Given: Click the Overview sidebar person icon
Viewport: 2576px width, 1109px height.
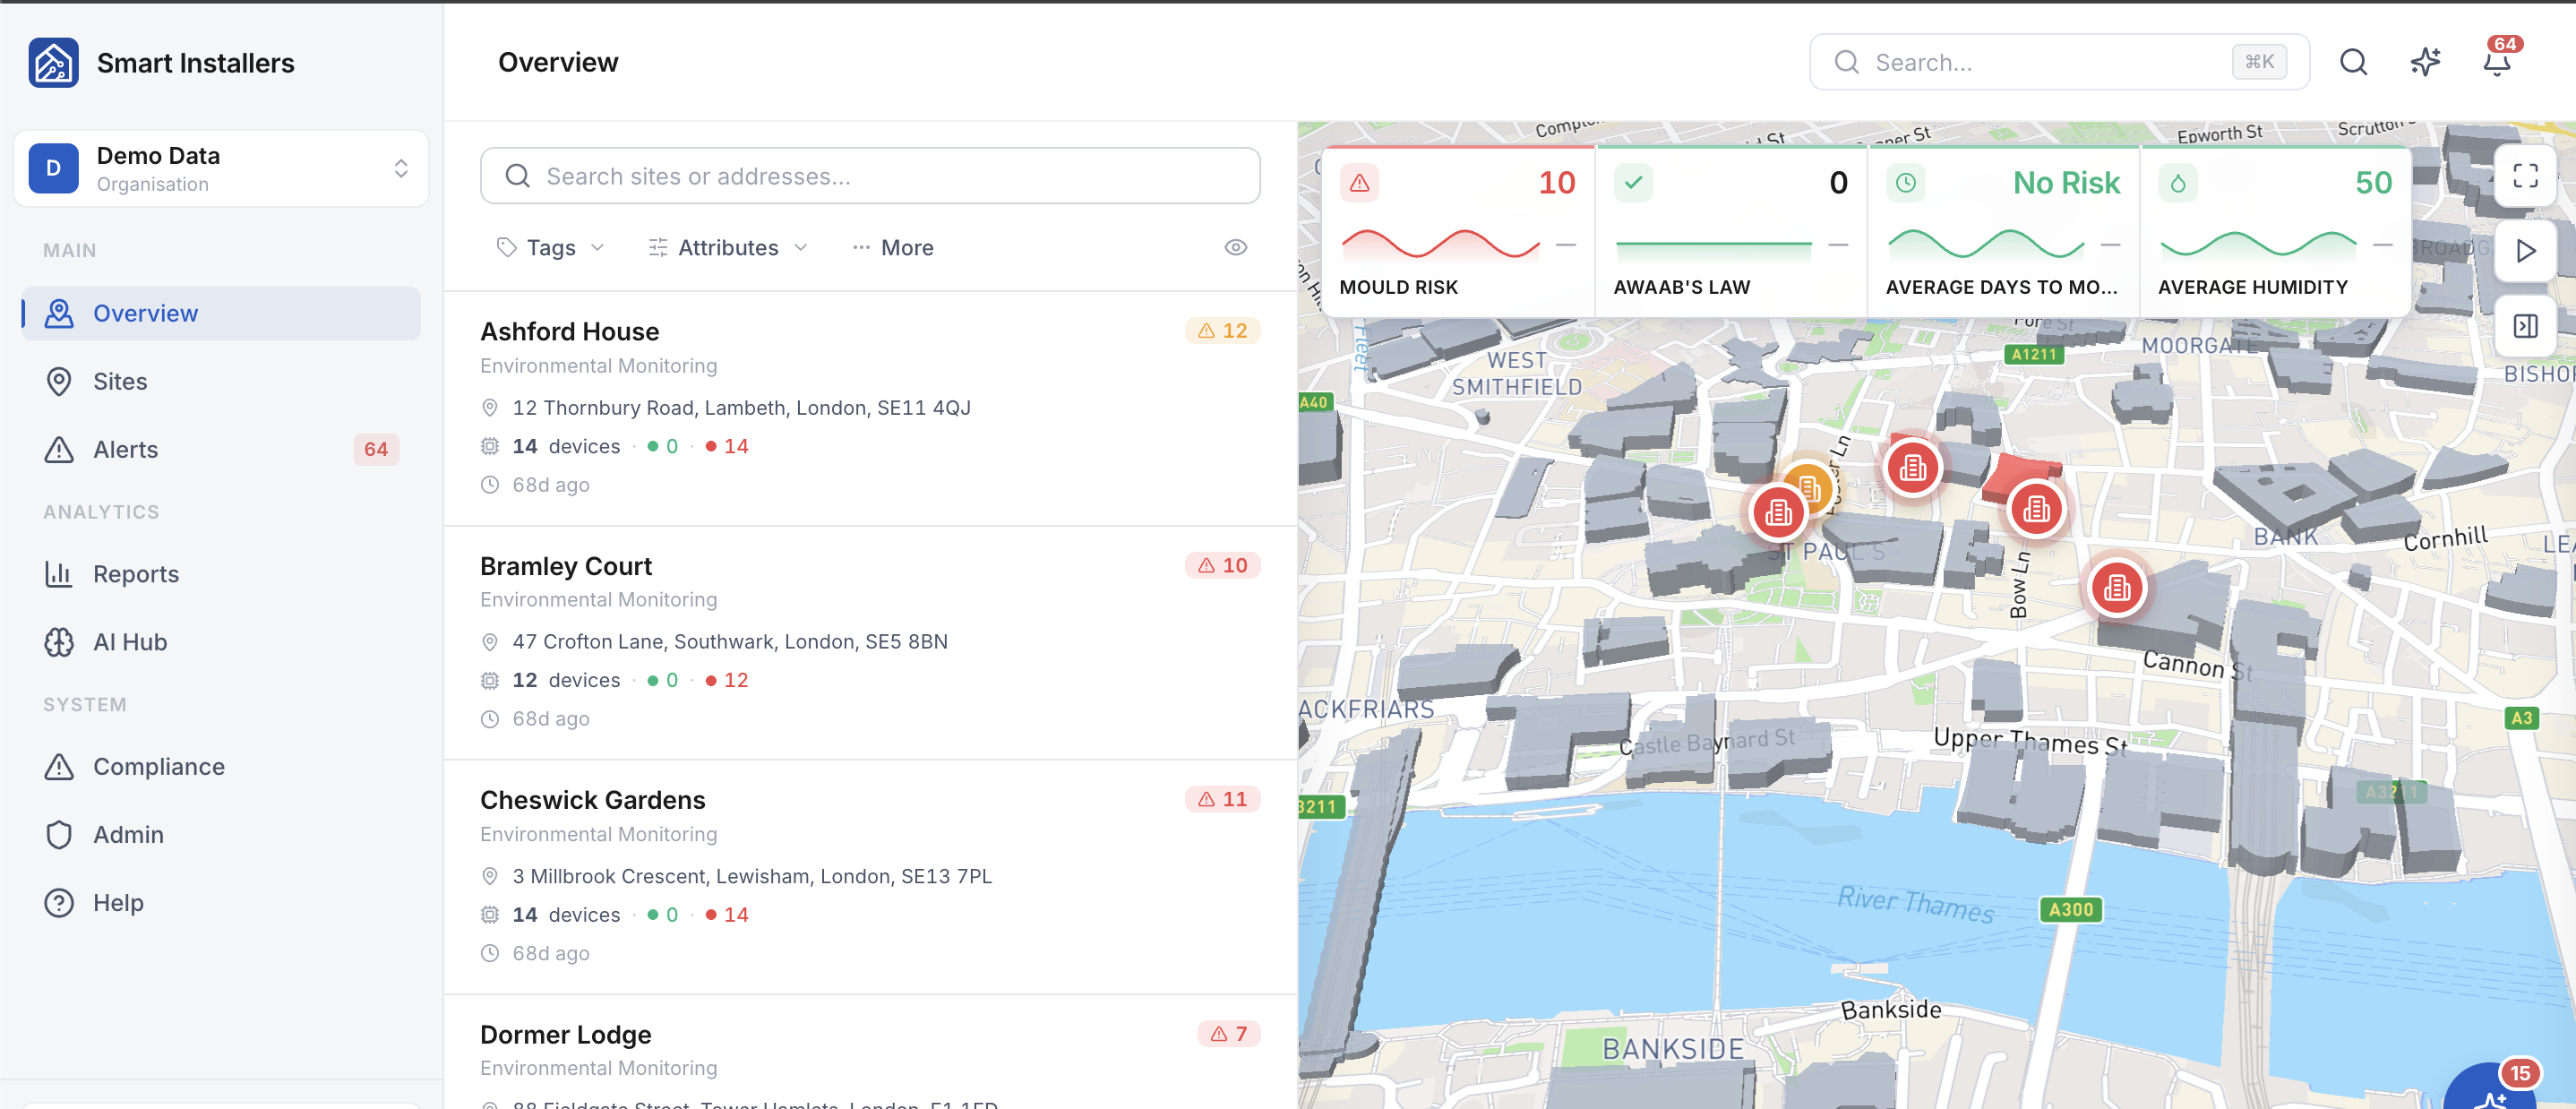Looking at the screenshot, I should (59, 313).
